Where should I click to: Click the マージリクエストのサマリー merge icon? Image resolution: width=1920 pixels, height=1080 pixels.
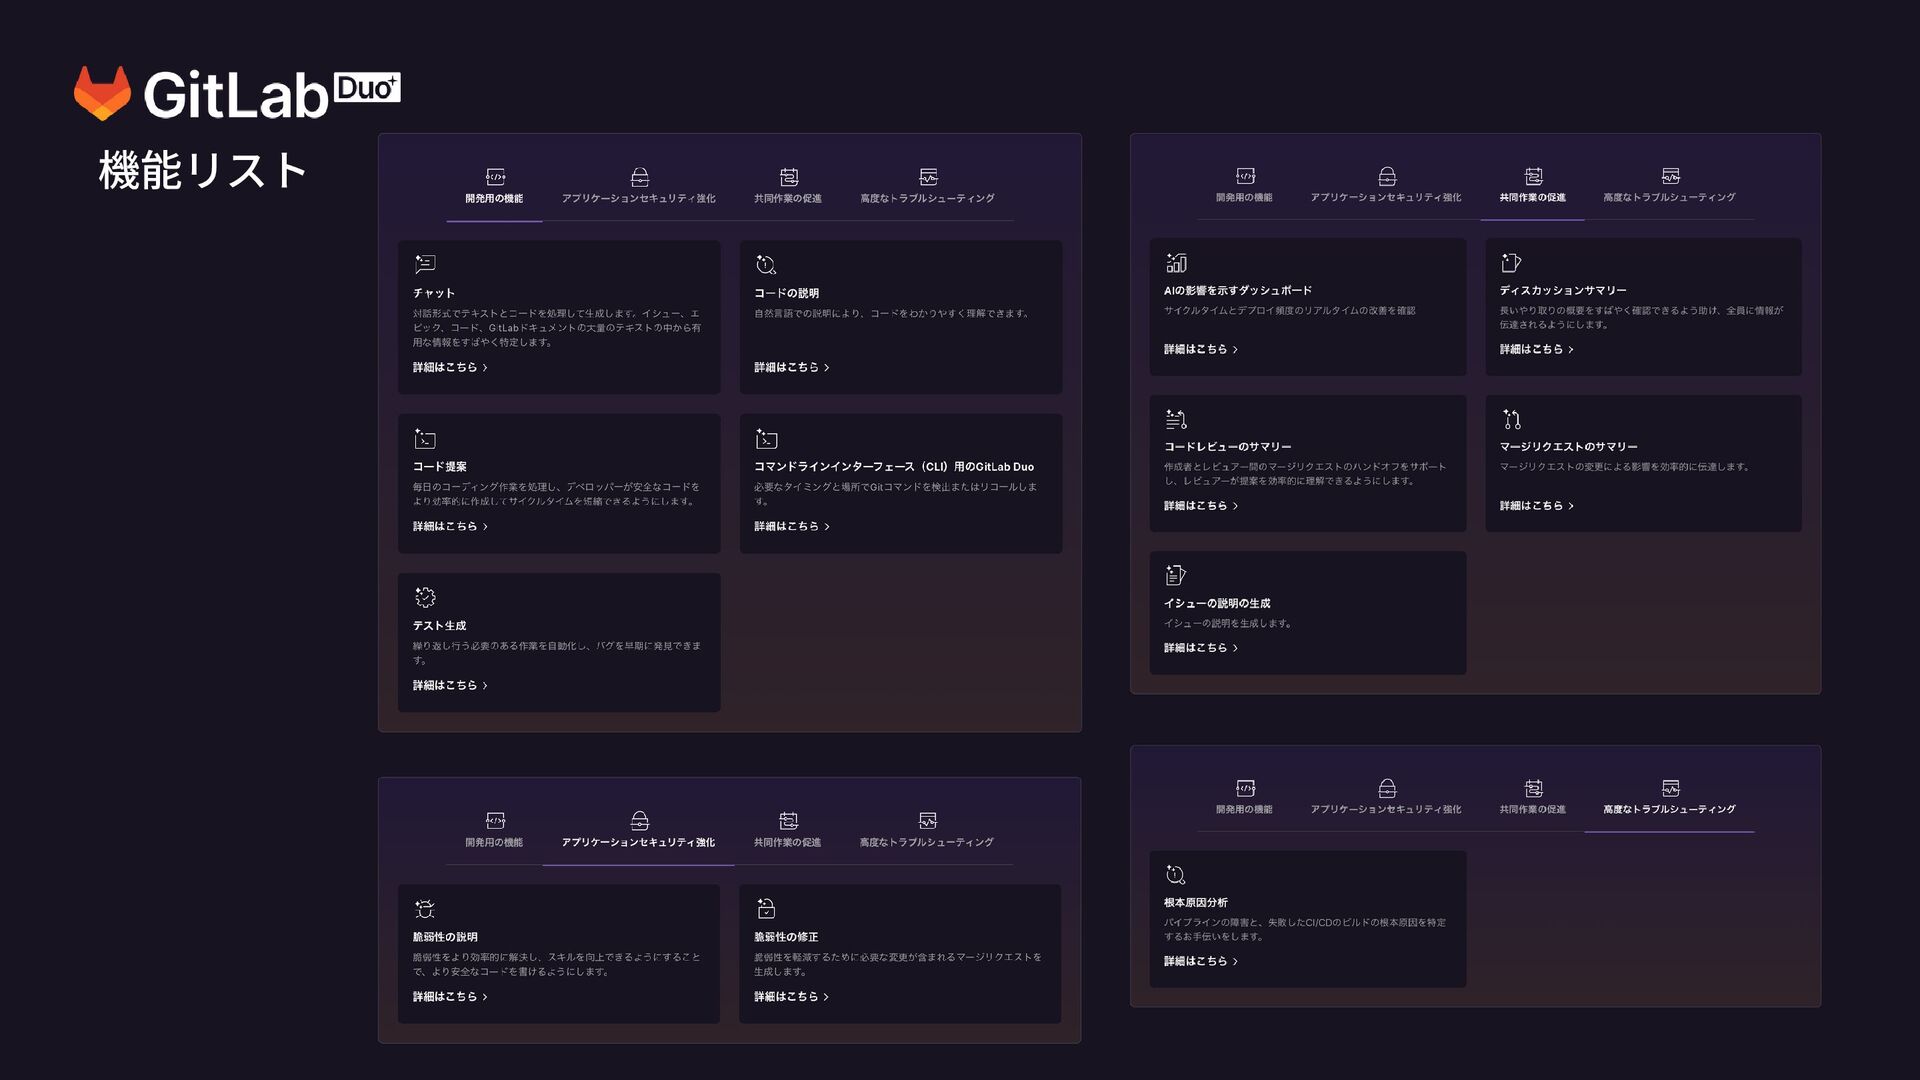(1511, 419)
